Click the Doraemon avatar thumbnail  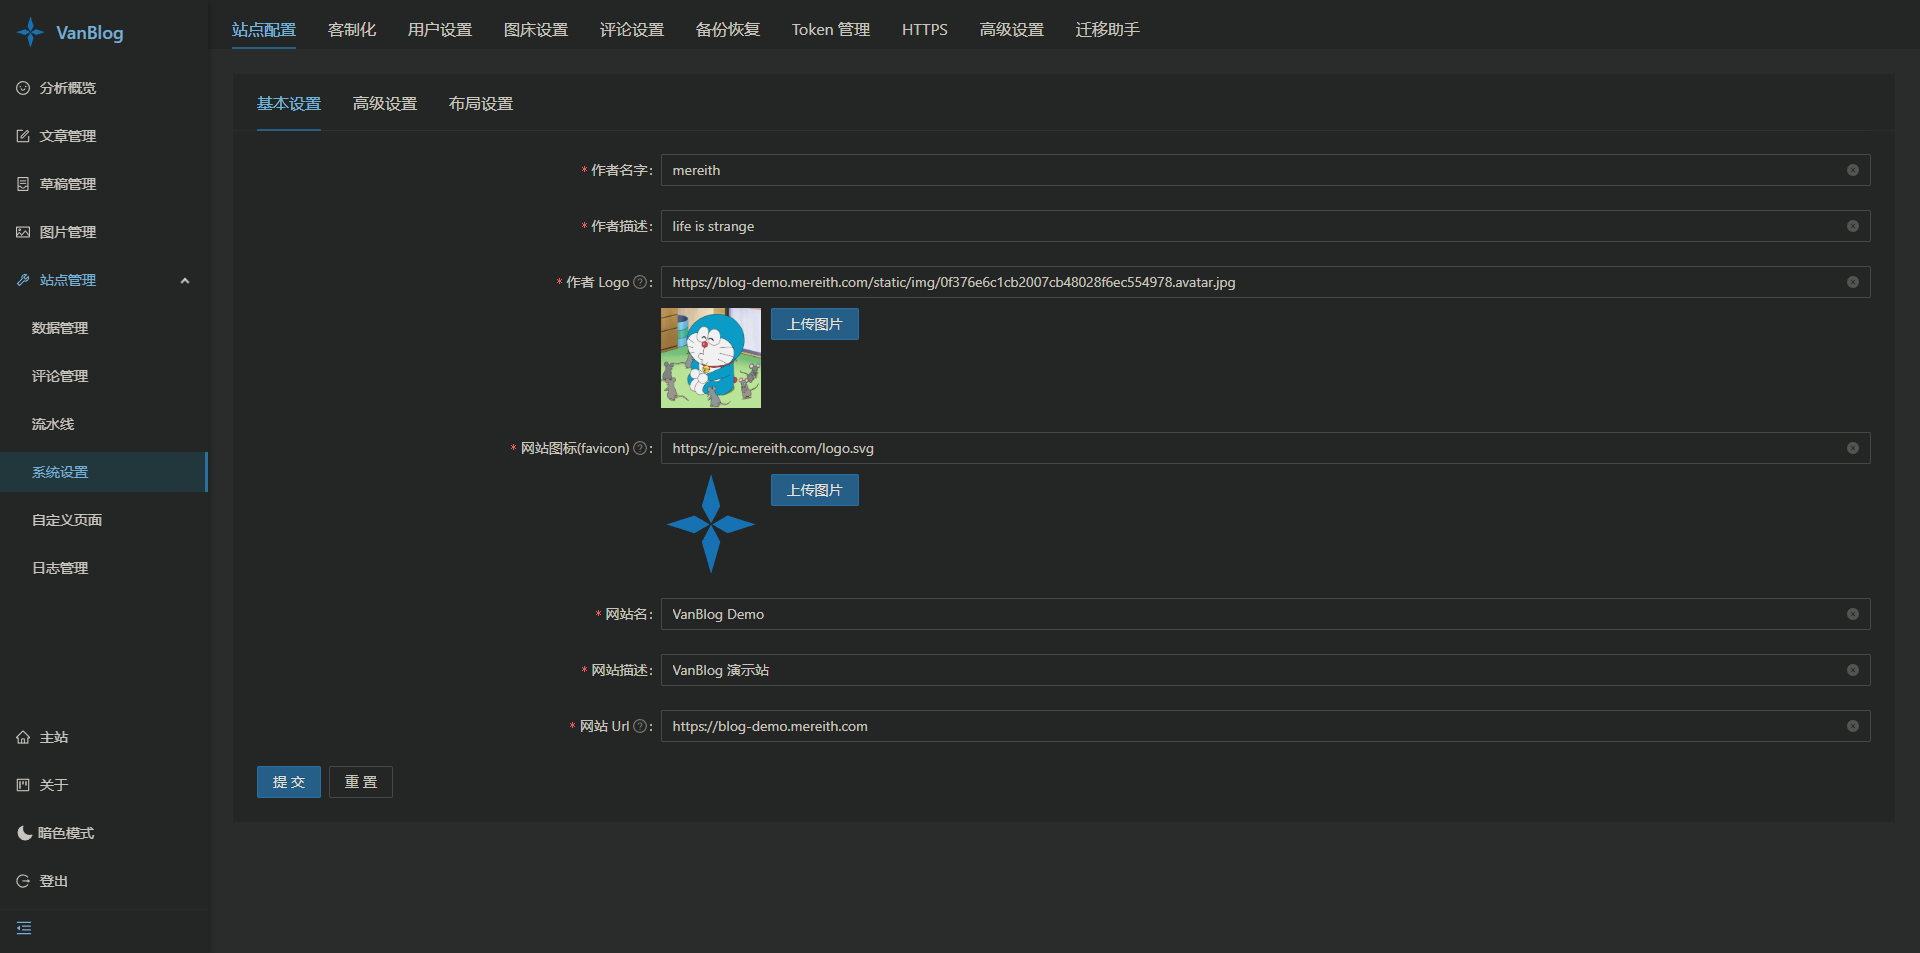pyautogui.click(x=711, y=358)
